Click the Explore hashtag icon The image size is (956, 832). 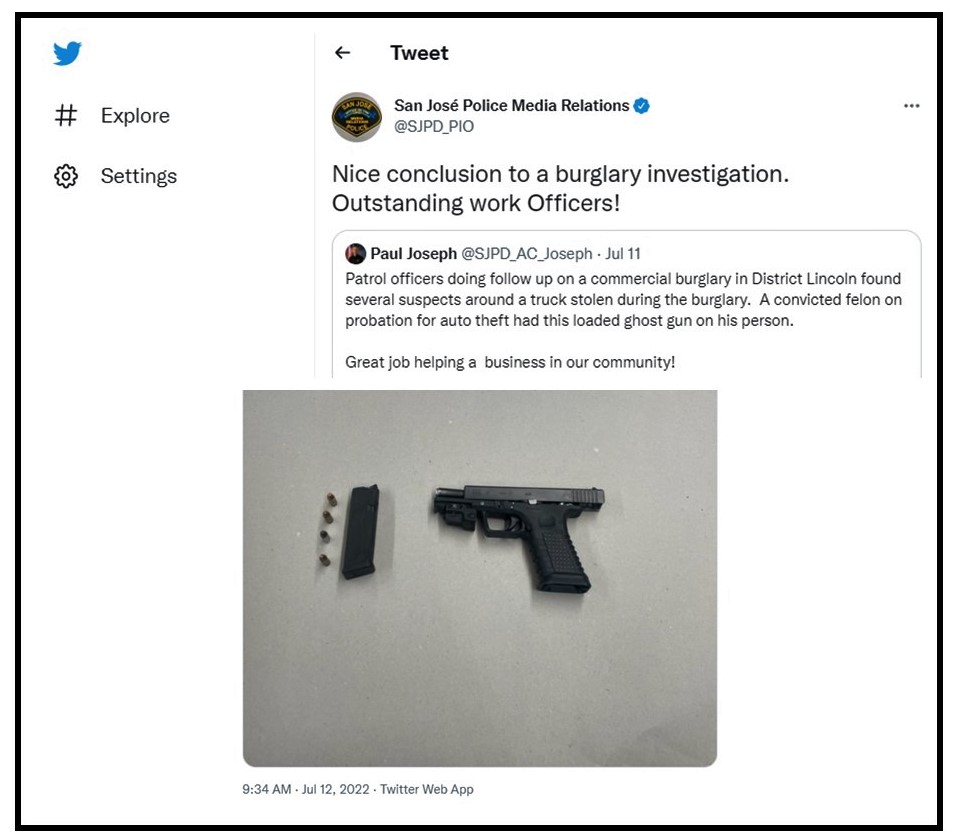[x=66, y=116]
